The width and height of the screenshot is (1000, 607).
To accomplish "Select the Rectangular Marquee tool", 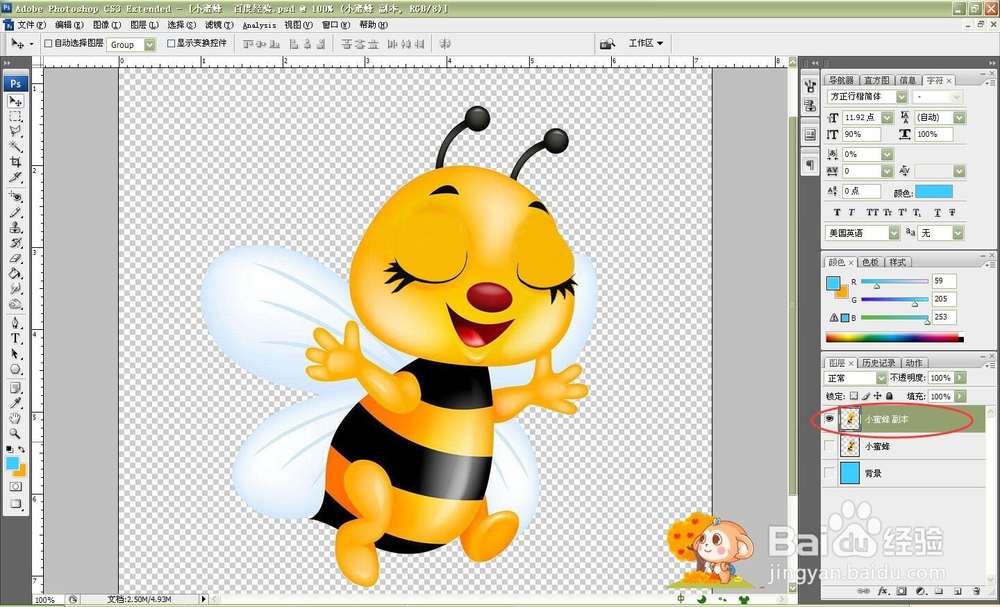I will click(15, 117).
